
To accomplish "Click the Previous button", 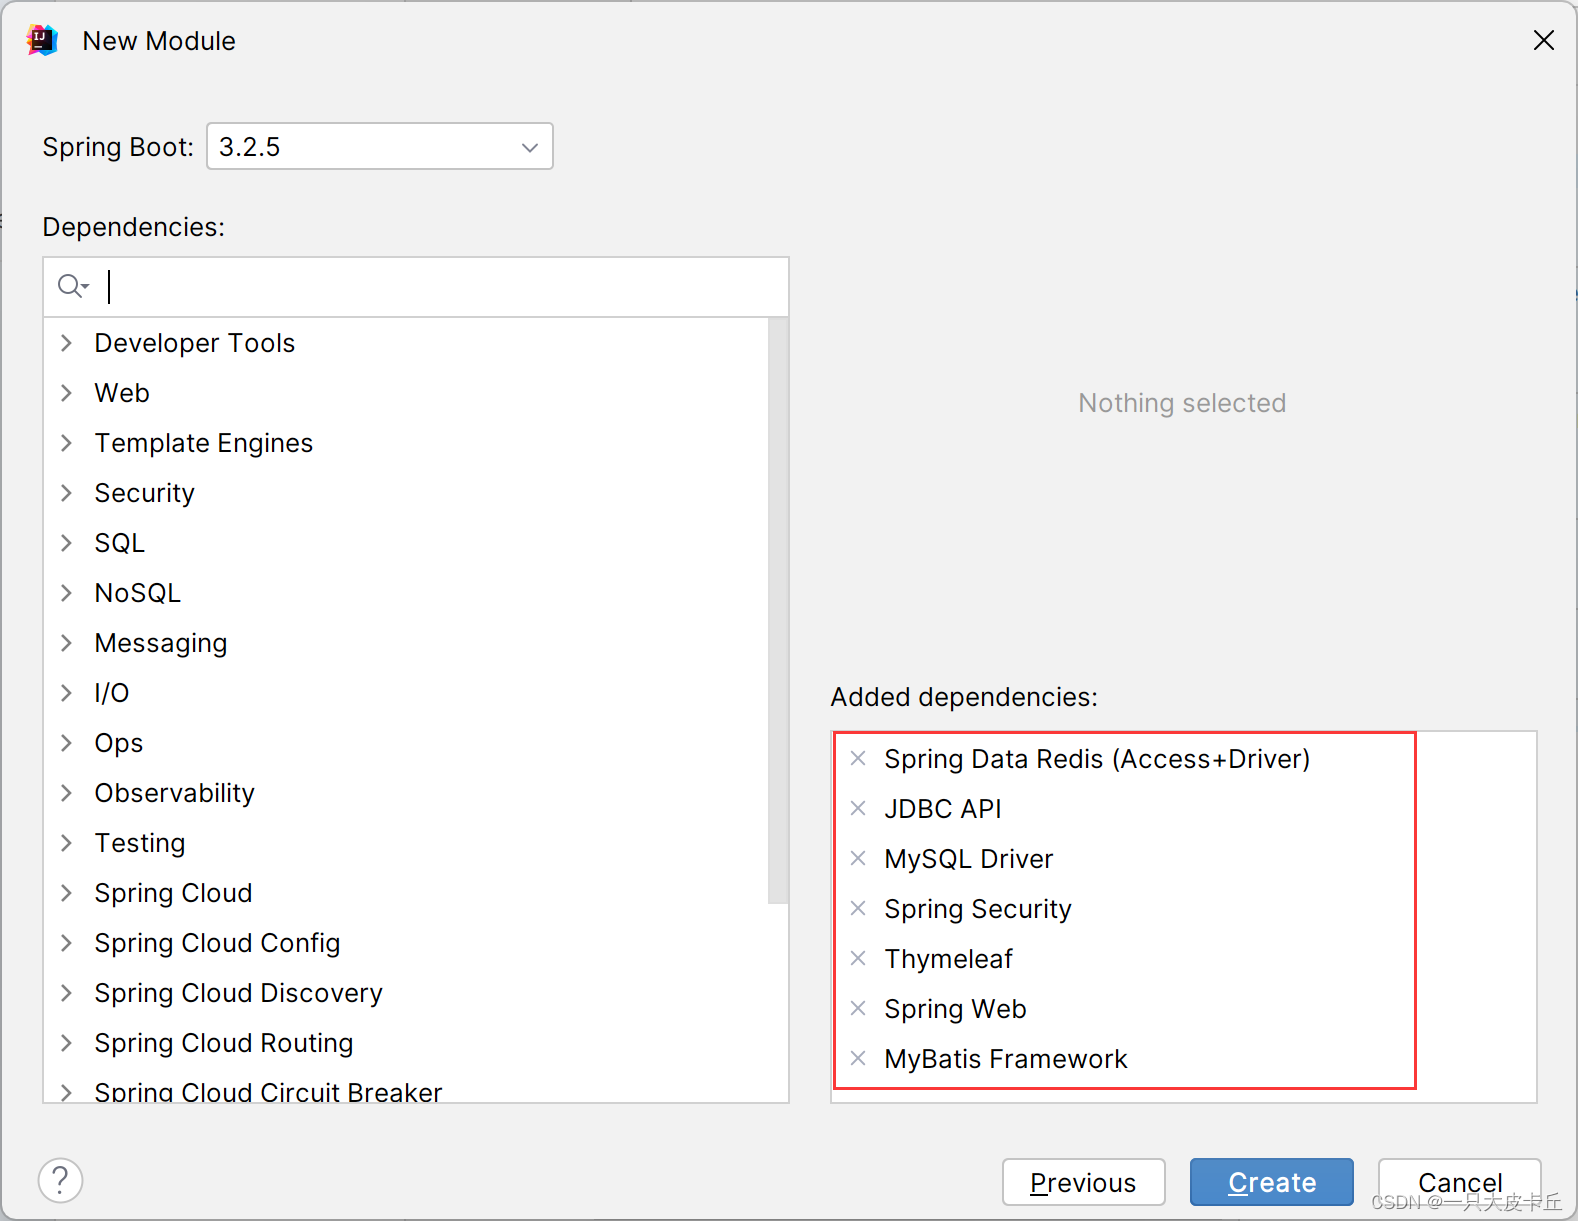I will [x=1083, y=1182].
